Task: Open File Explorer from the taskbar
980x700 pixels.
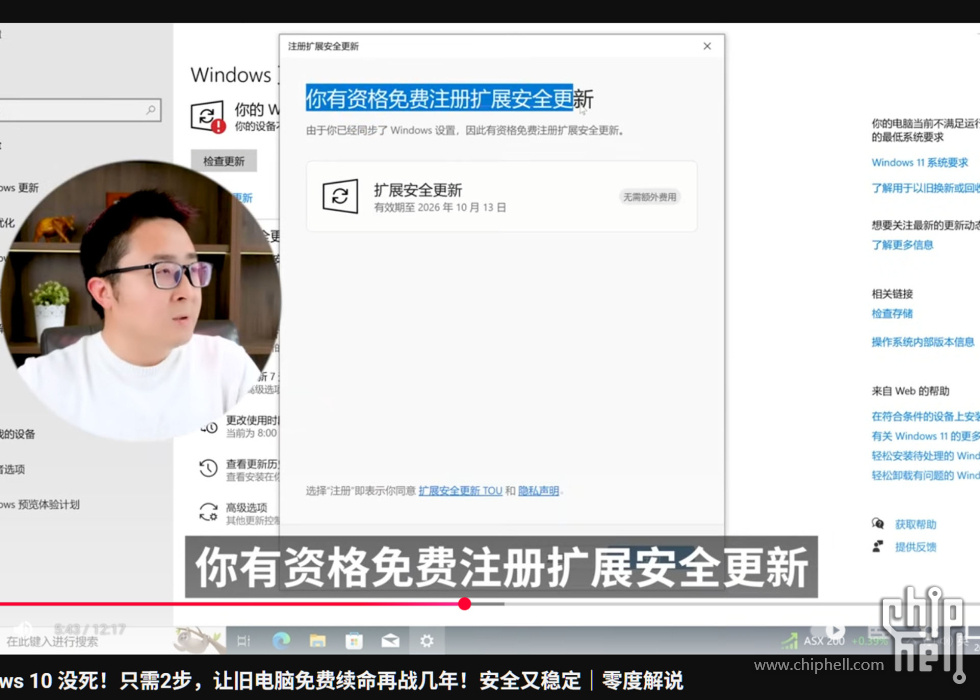Action: pos(317,640)
